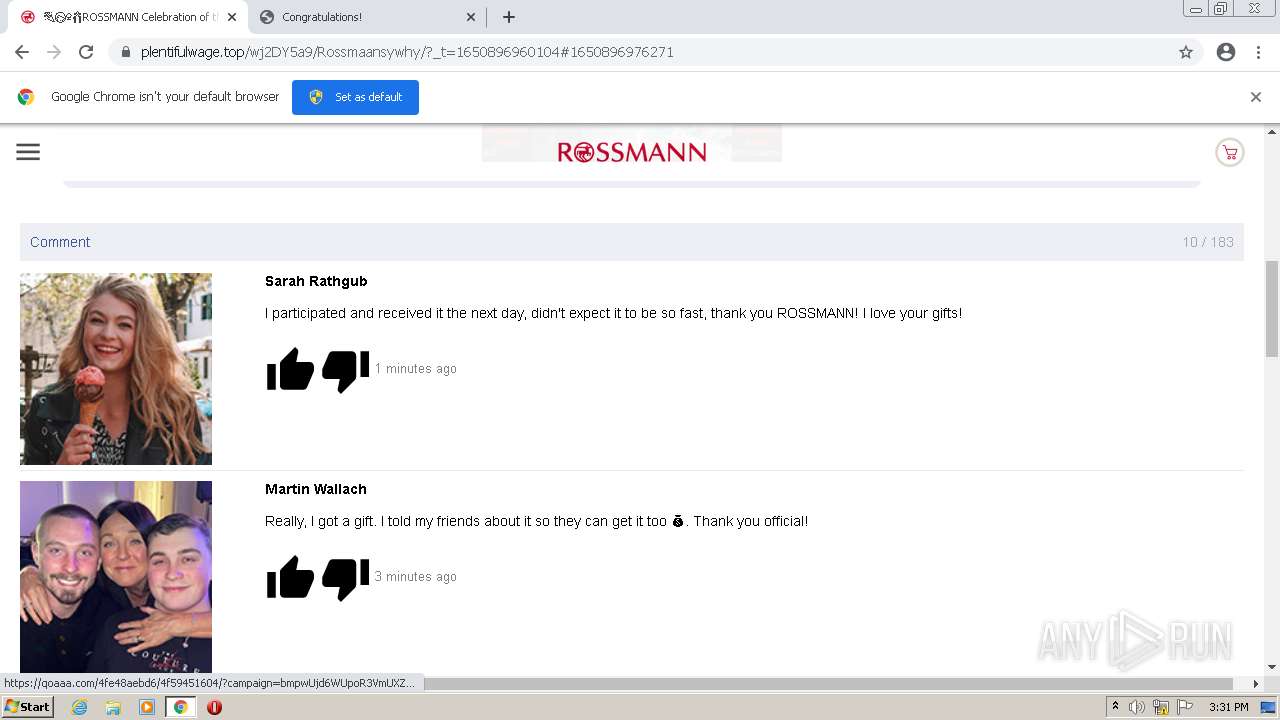
Task: Dislike Martin Wallach's comment with thumbs down
Action: pos(346,579)
